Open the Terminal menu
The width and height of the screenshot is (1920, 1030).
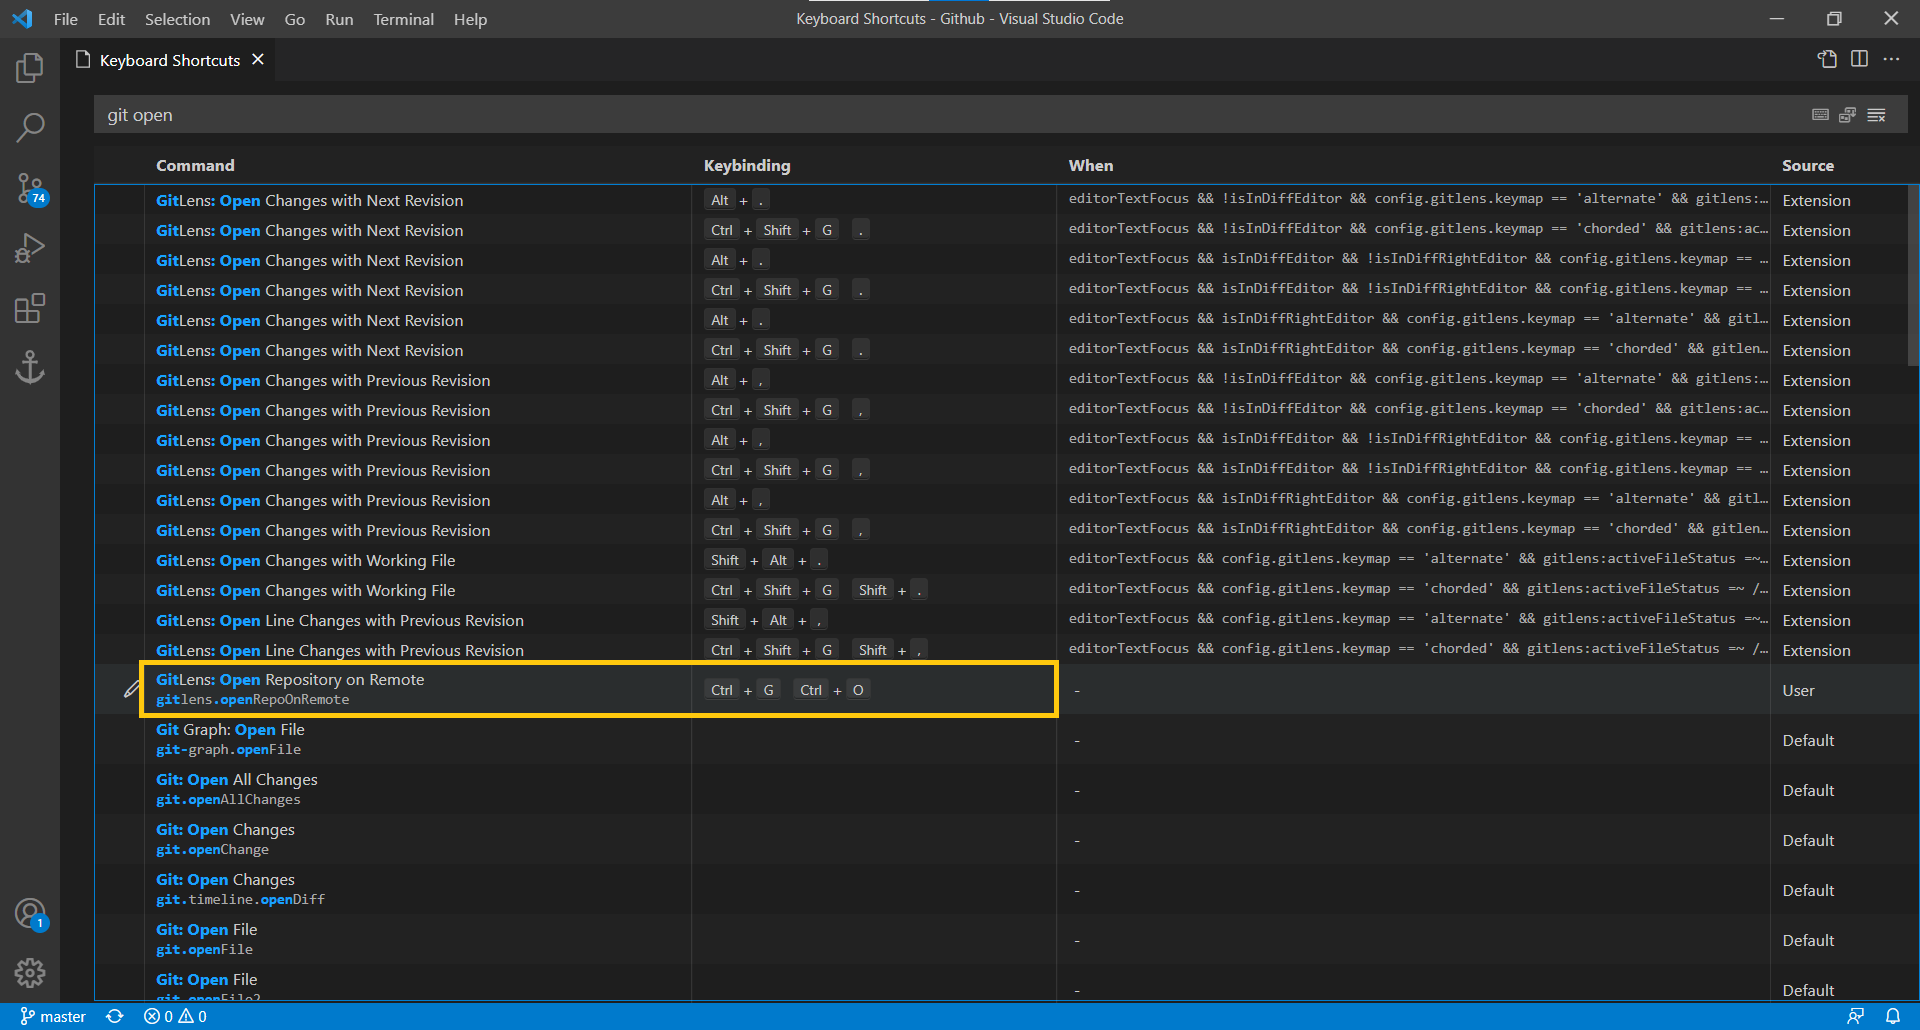click(x=403, y=19)
